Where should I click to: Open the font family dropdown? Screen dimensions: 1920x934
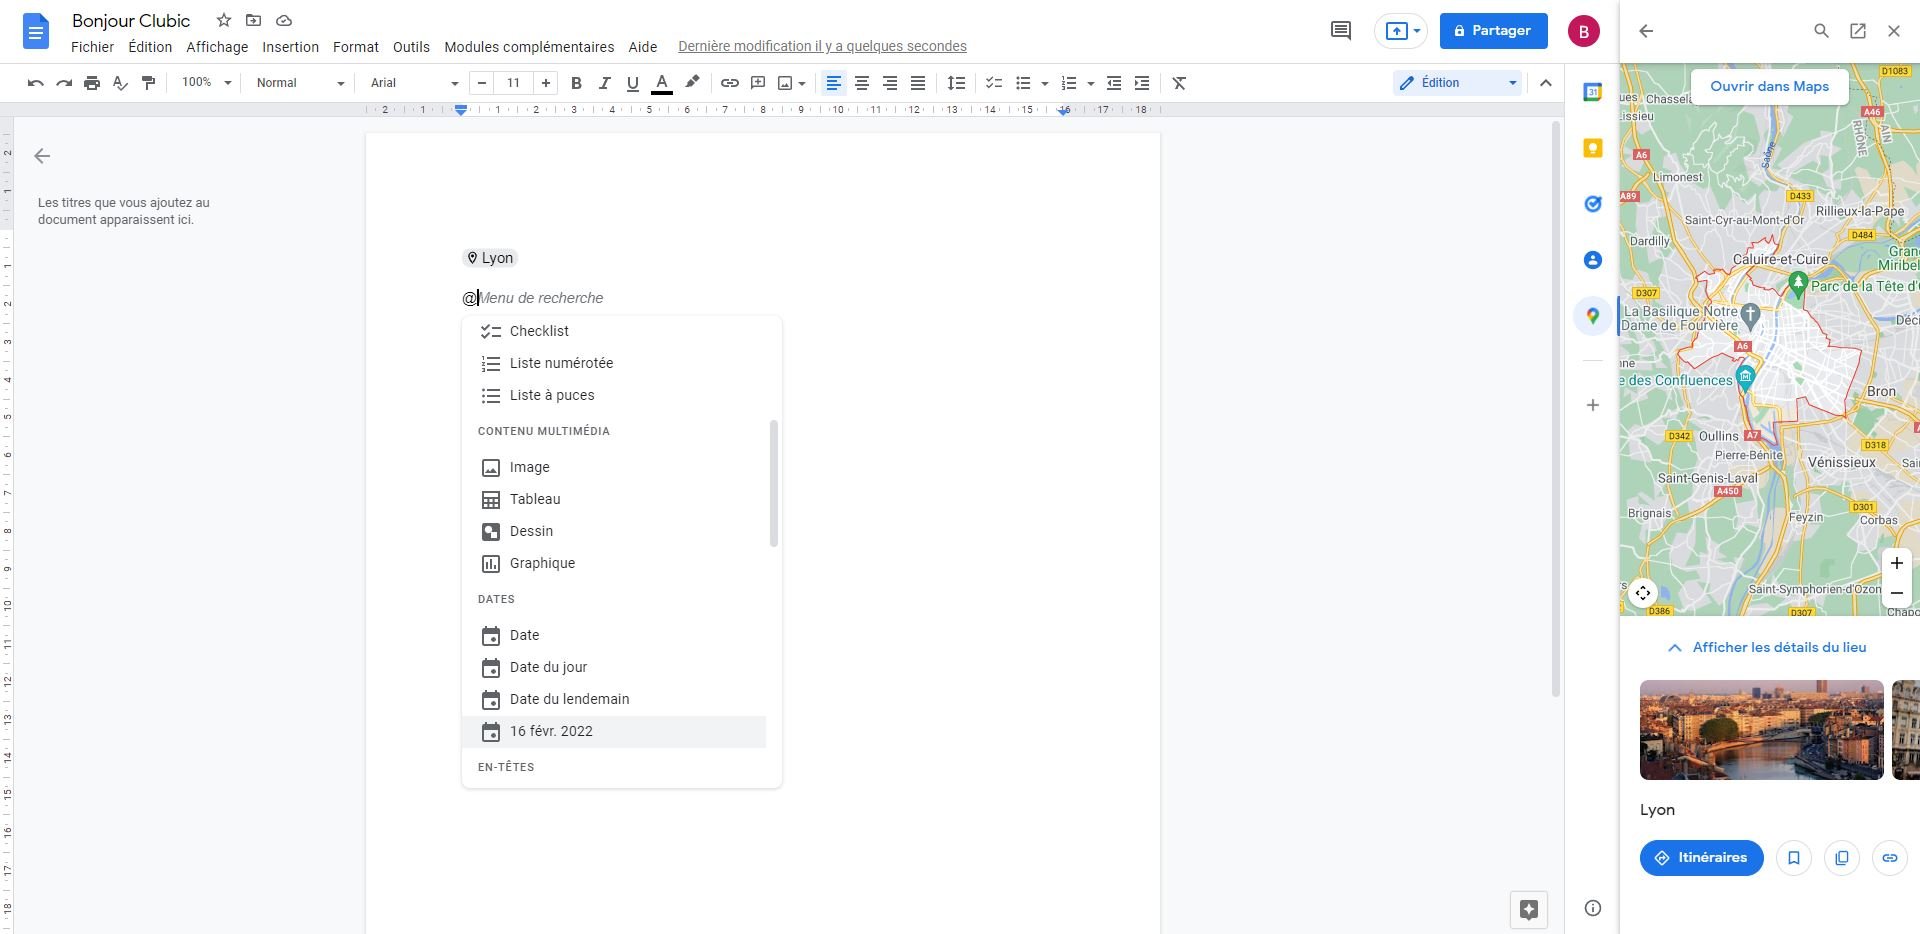410,83
